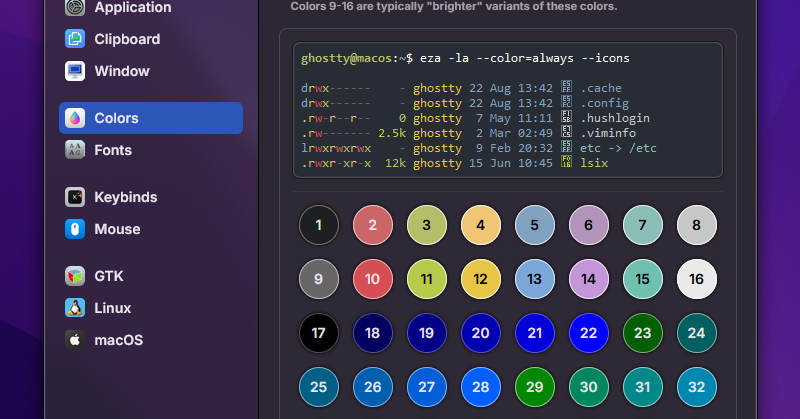Pick palette color 12 yellow swatch

pos(481,279)
